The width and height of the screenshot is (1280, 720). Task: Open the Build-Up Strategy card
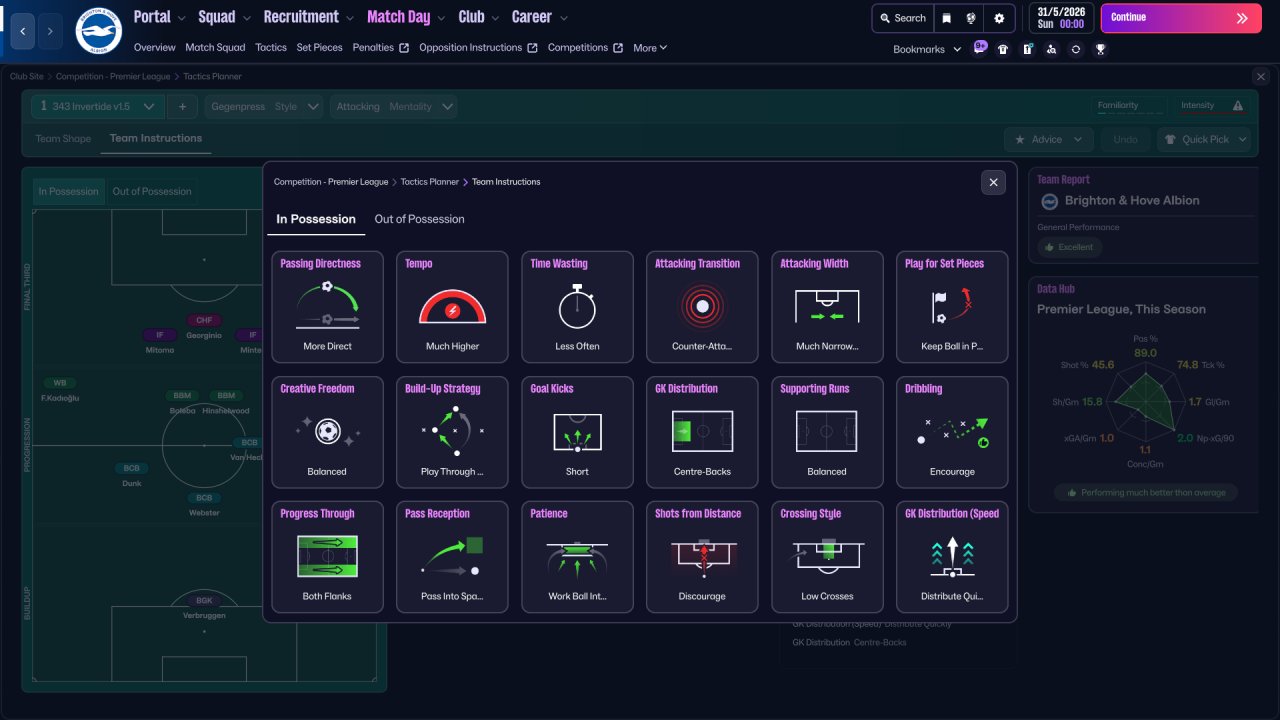coord(452,432)
